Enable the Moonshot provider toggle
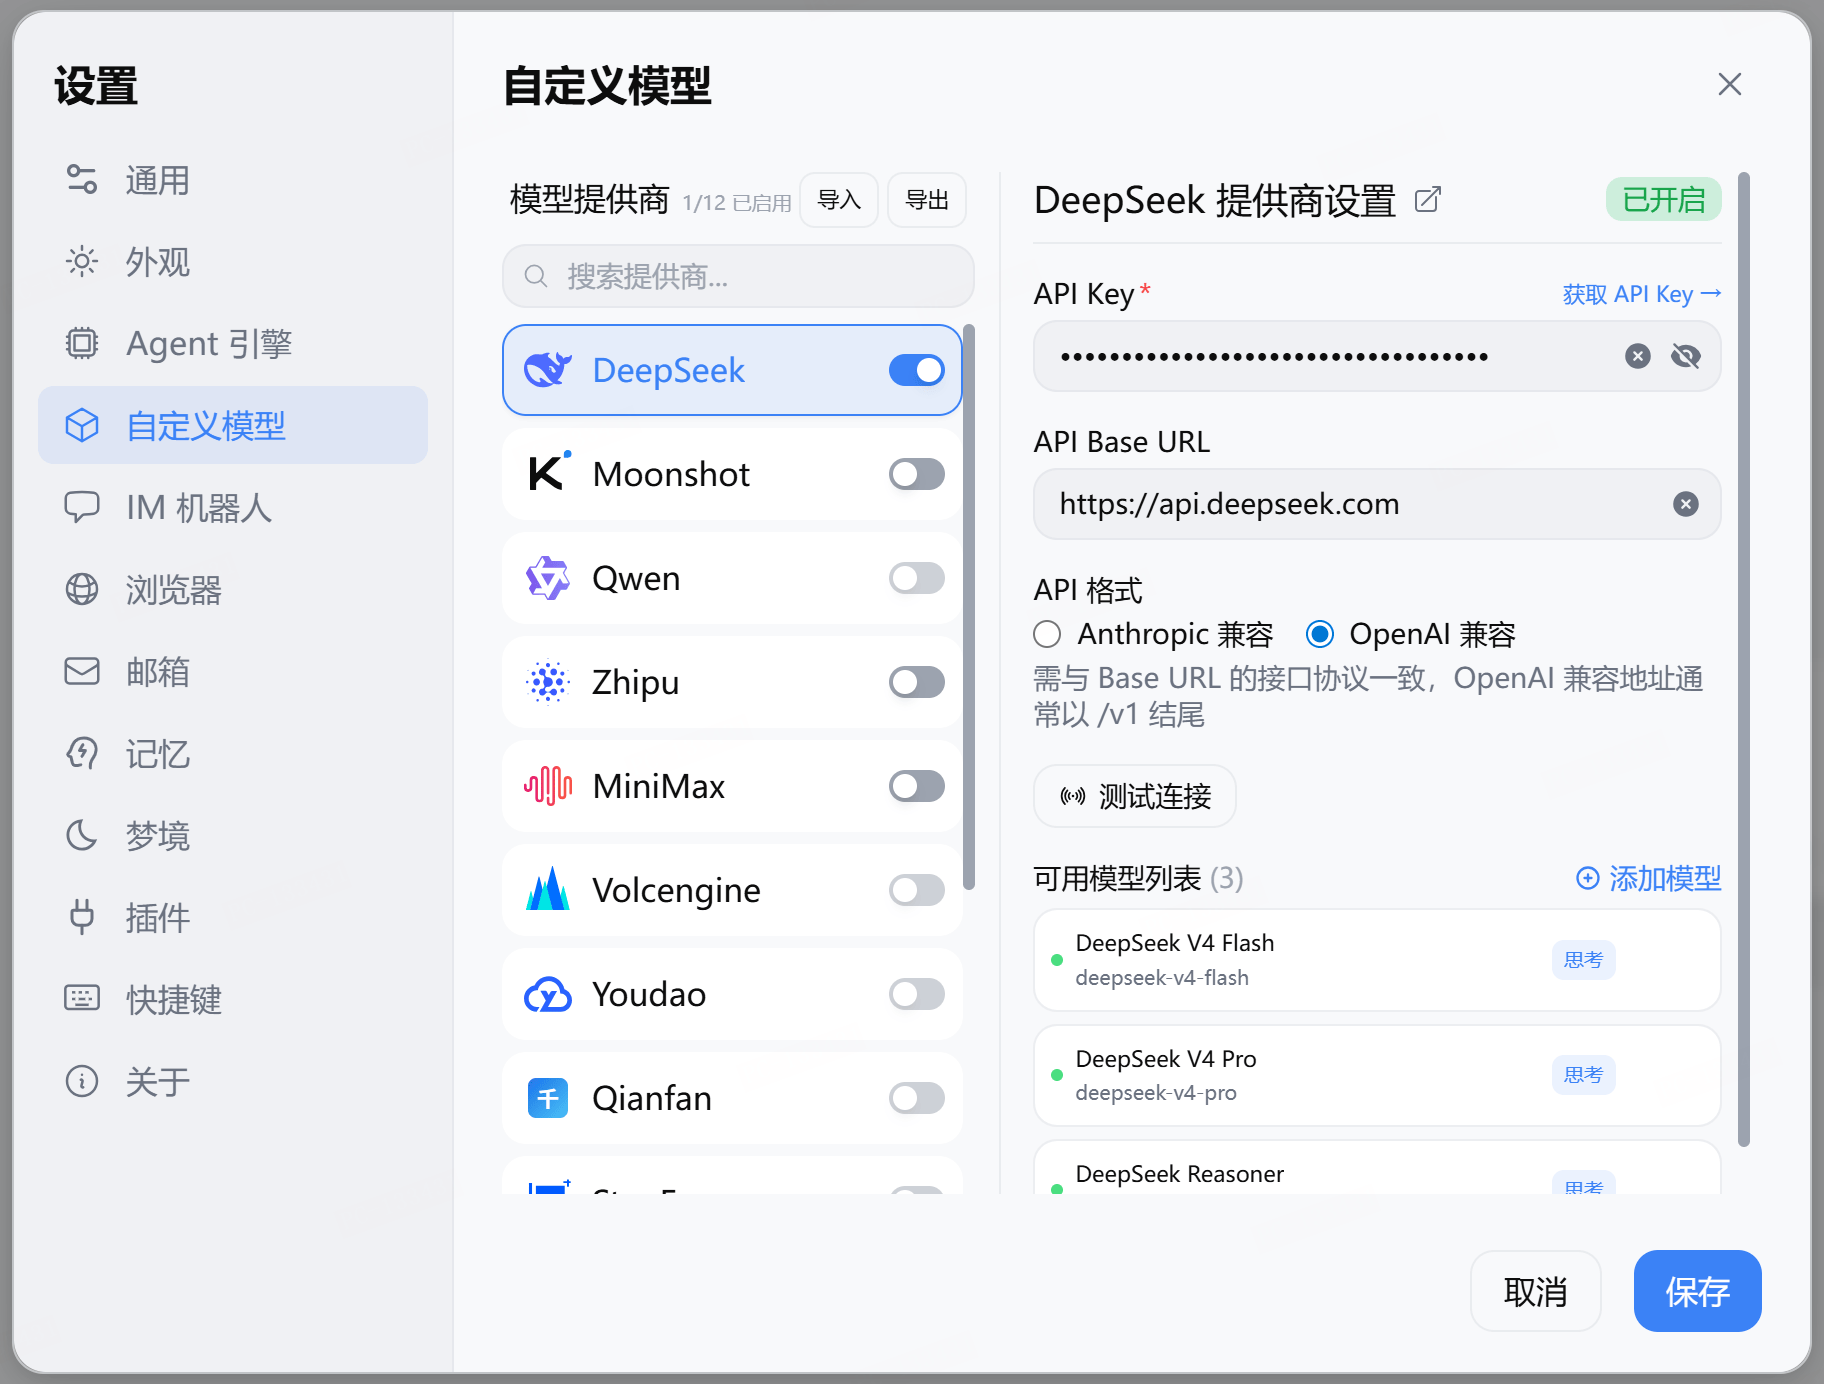Screen dimensions: 1824x1384 [917, 474]
